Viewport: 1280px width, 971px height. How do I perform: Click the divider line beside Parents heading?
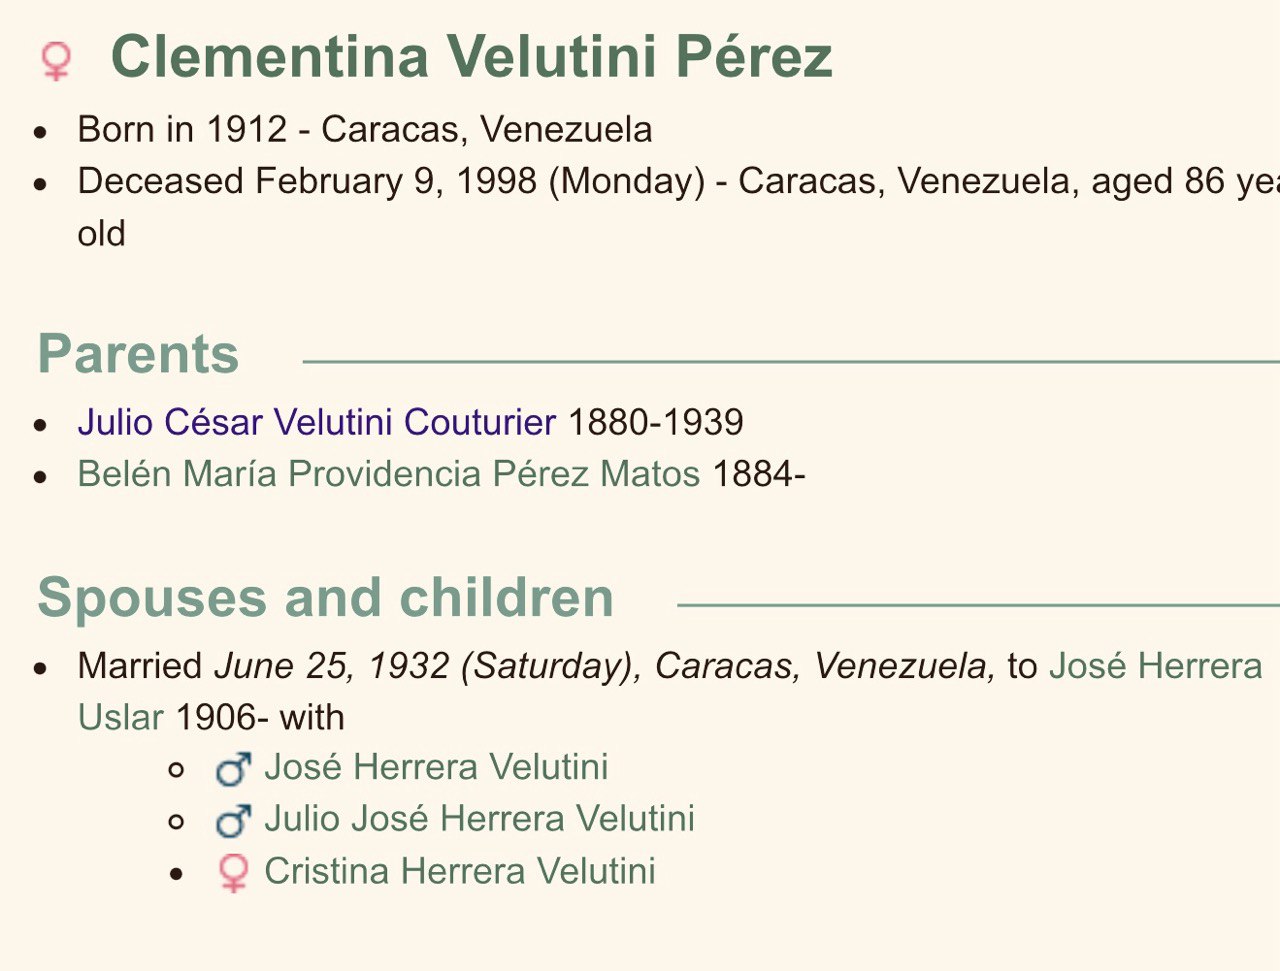pos(791,362)
